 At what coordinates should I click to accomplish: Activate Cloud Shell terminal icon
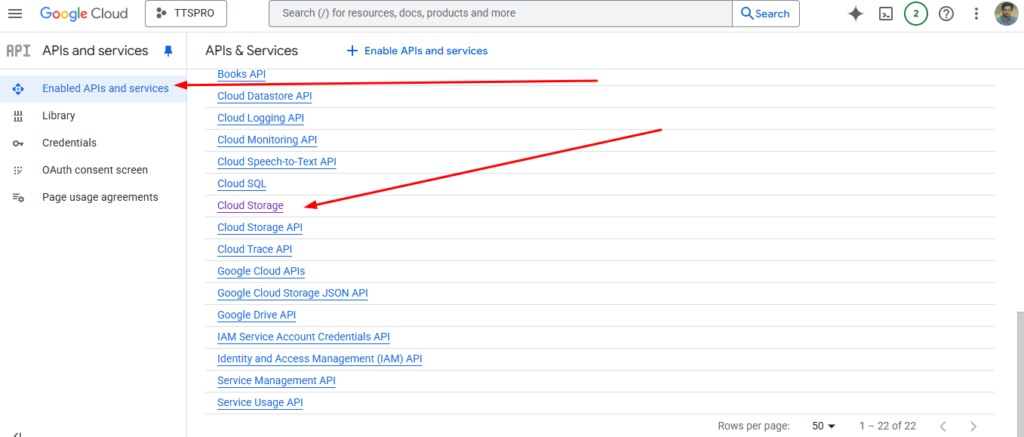click(x=885, y=14)
